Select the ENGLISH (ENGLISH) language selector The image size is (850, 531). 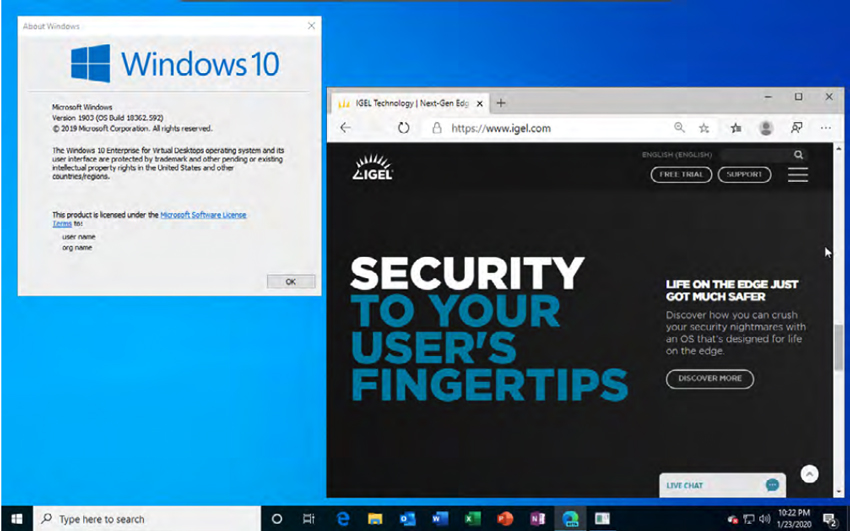(x=677, y=155)
